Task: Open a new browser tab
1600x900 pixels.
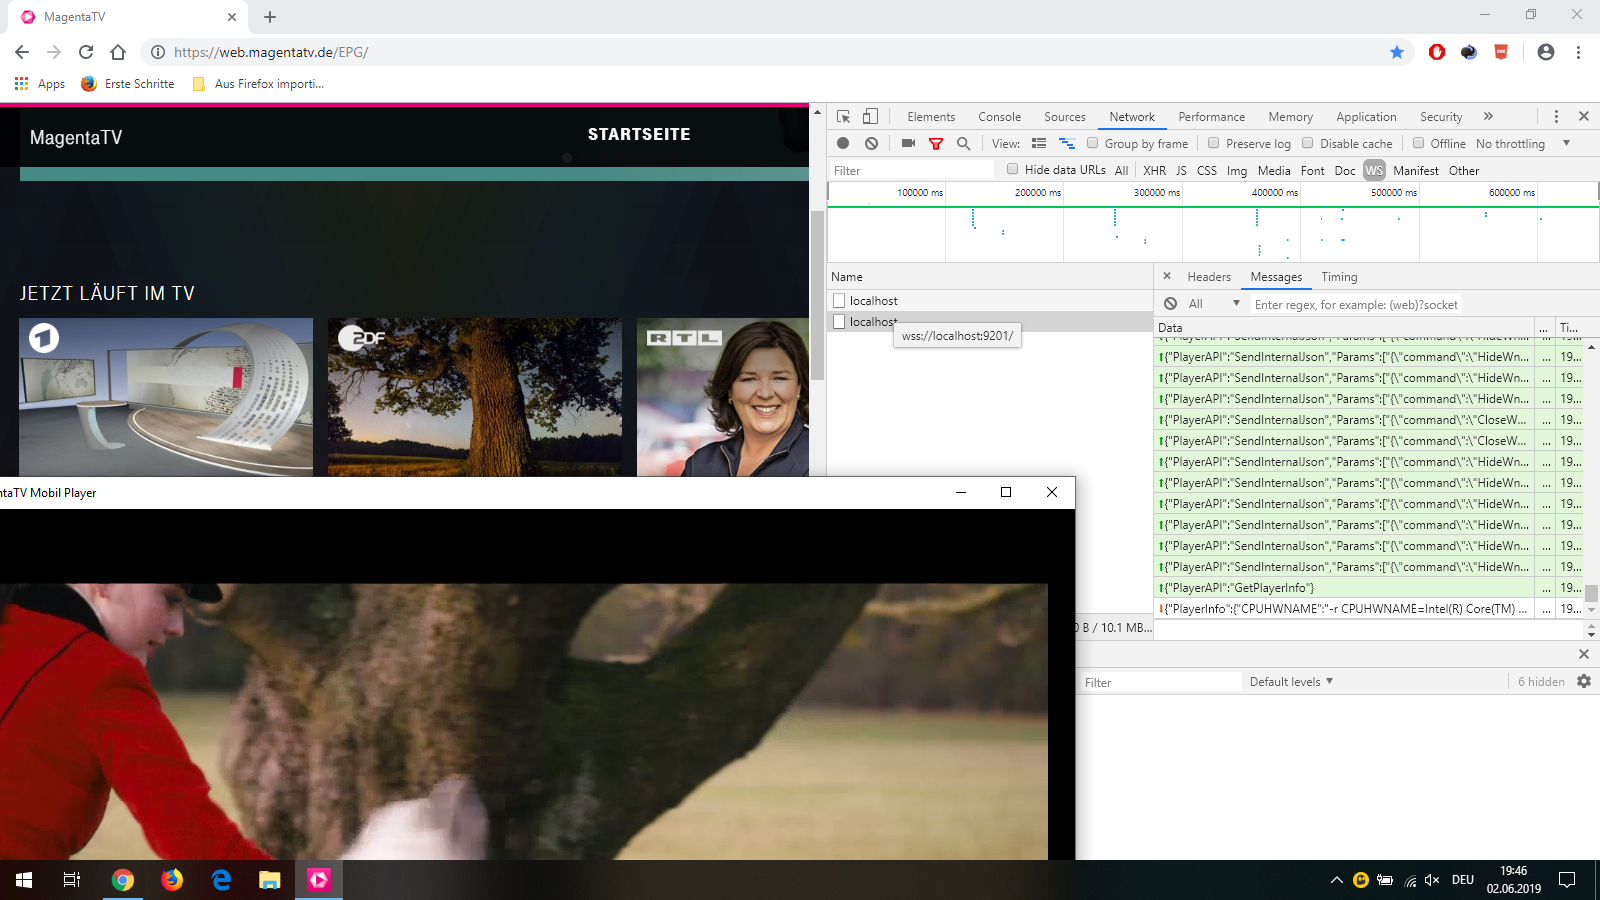Action: click(x=270, y=17)
